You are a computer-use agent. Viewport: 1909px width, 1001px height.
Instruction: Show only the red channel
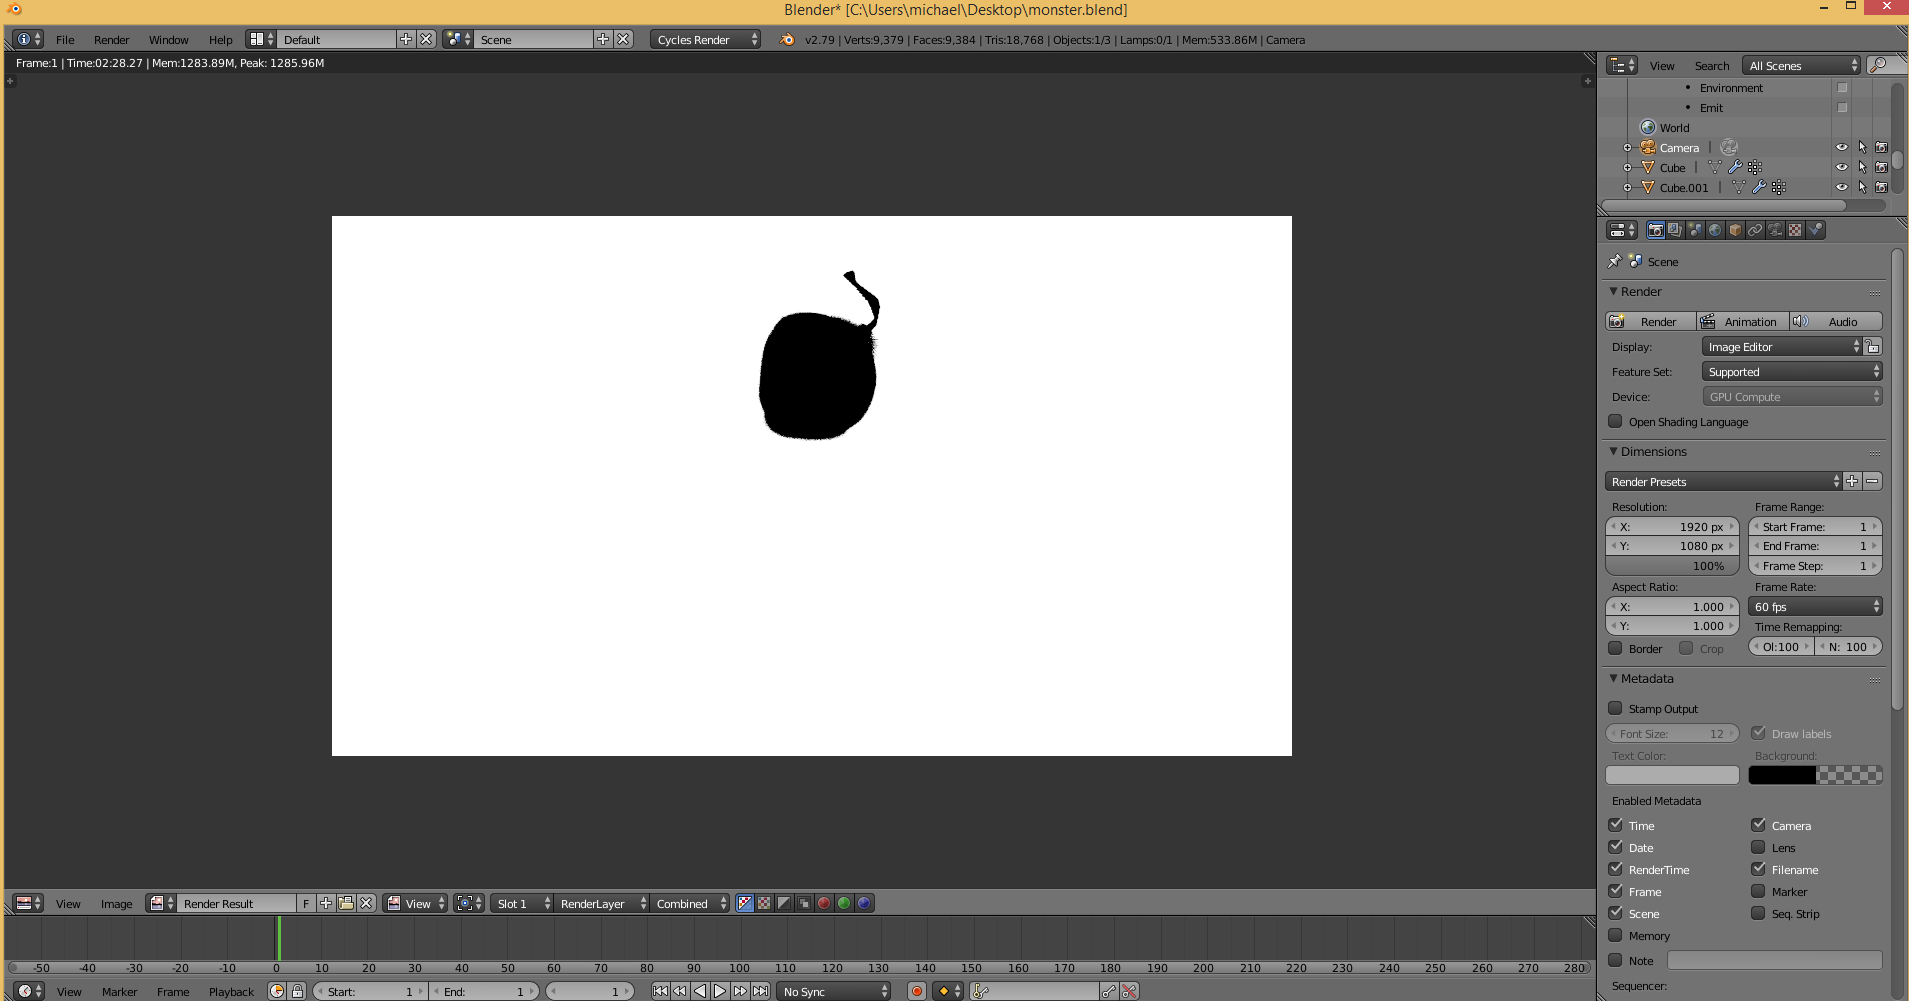[824, 903]
